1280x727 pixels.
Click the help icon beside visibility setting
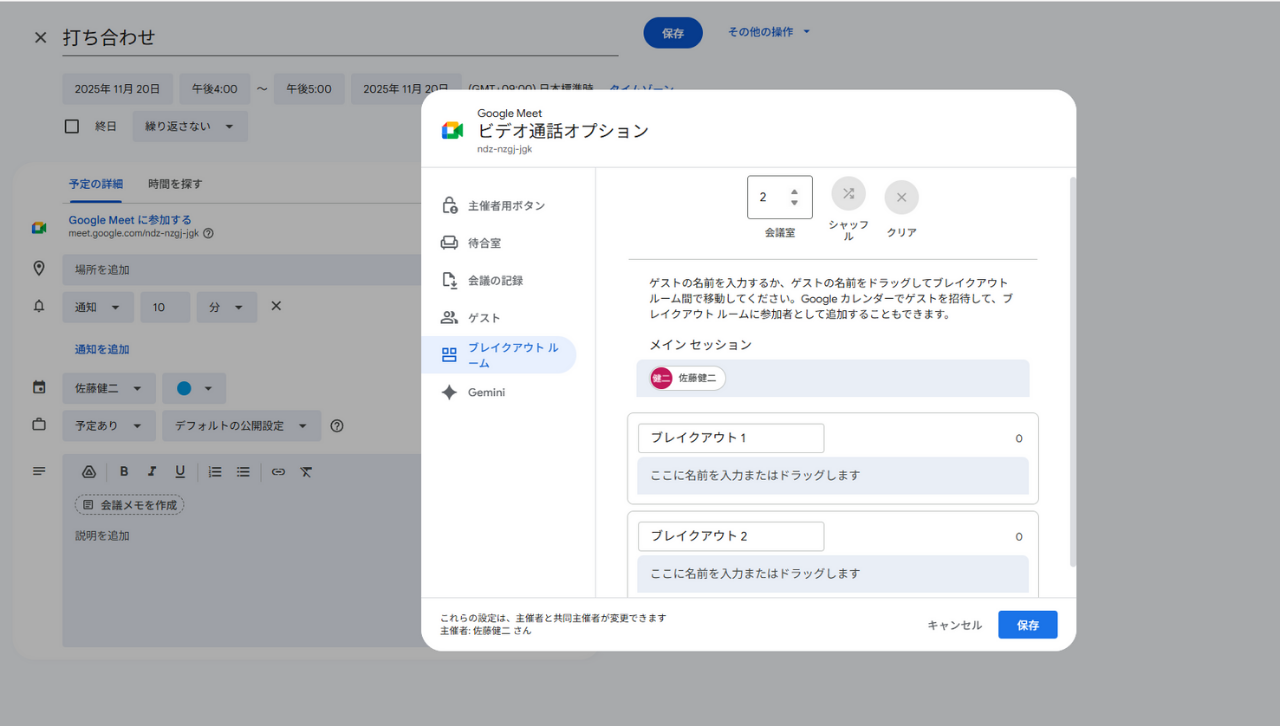pos(337,426)
